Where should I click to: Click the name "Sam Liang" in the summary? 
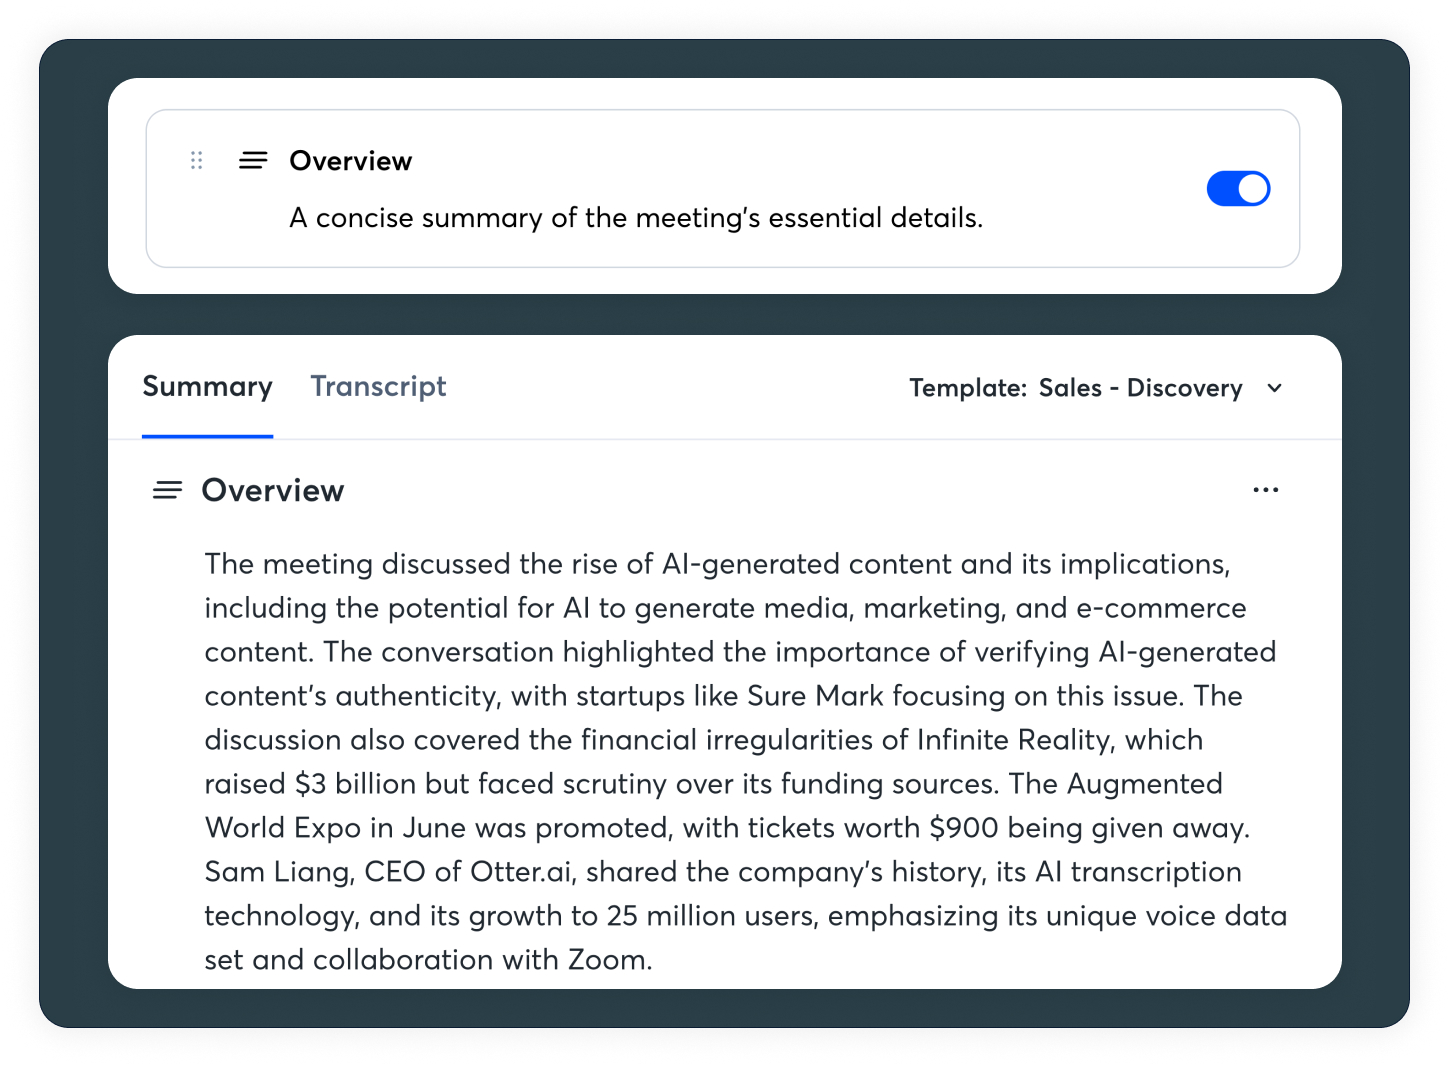(x=278, y=872)
